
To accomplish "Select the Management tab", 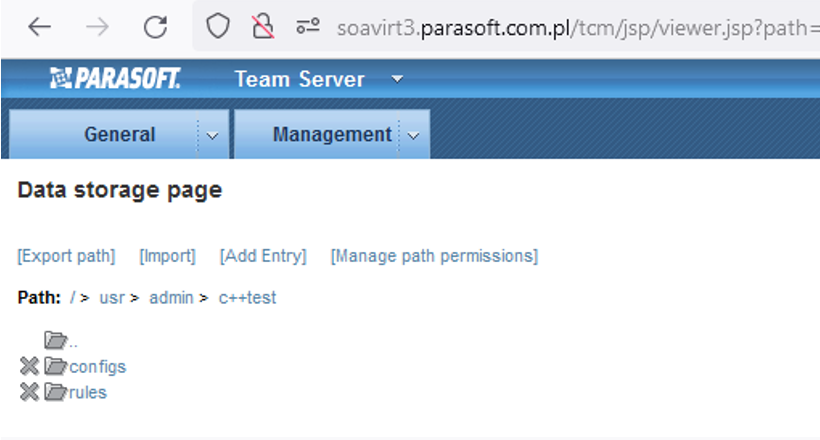I will click(x=332, y=134).
